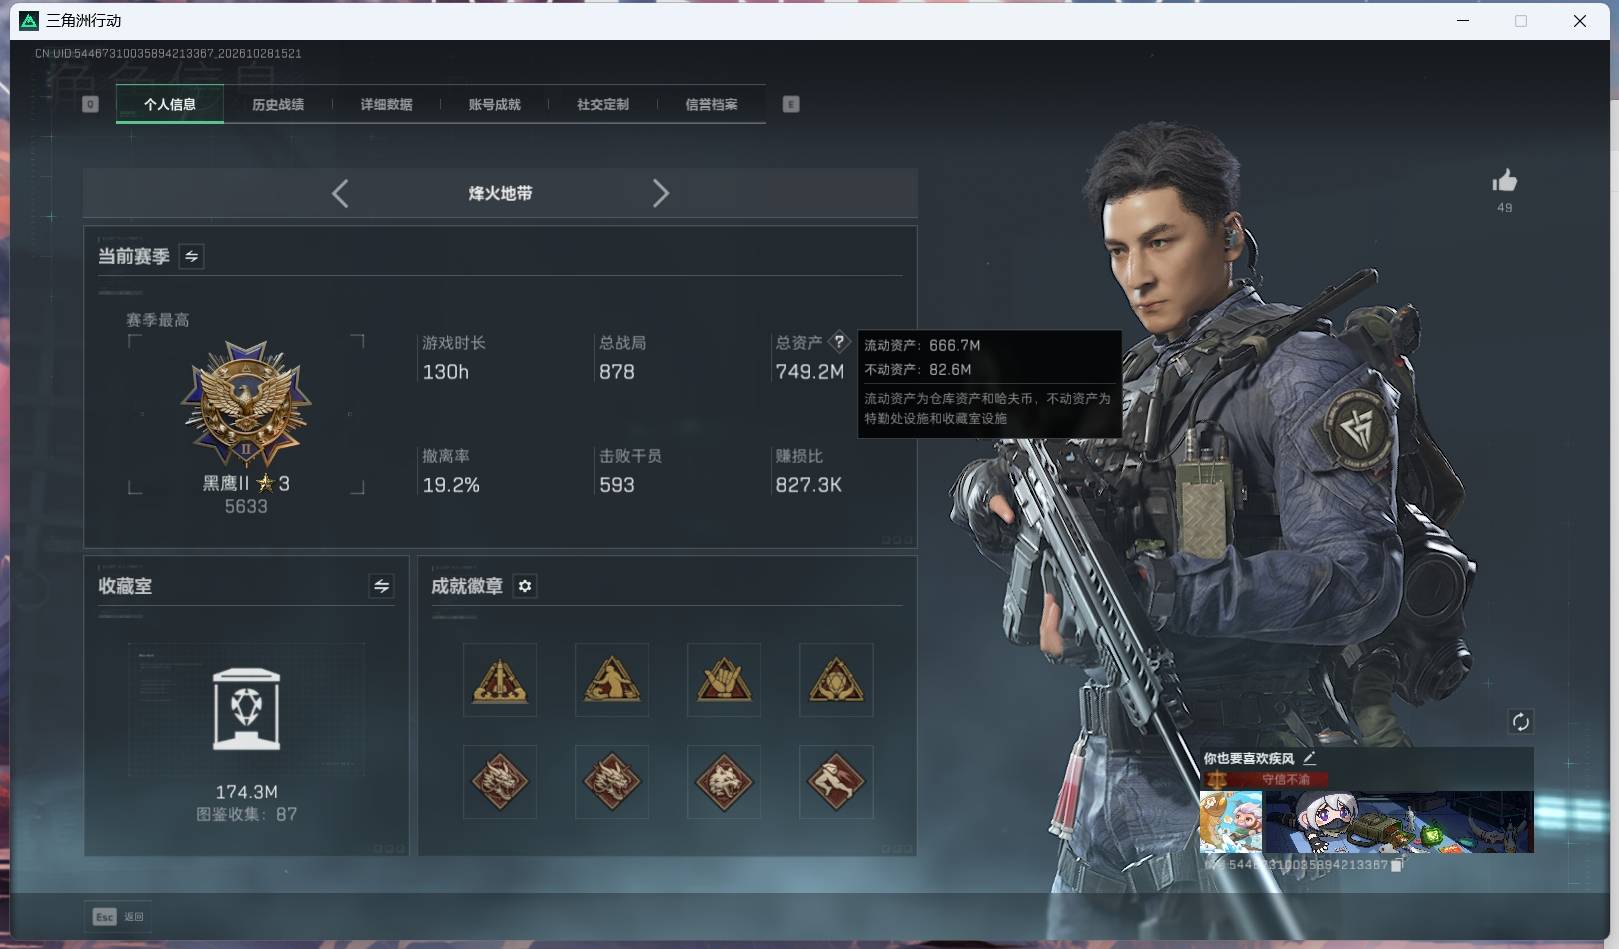Image resolution: width=1619 pixels, height=949 pixels.
Task: Click the 守信不渝 title tag
Action: [1267, 779]
